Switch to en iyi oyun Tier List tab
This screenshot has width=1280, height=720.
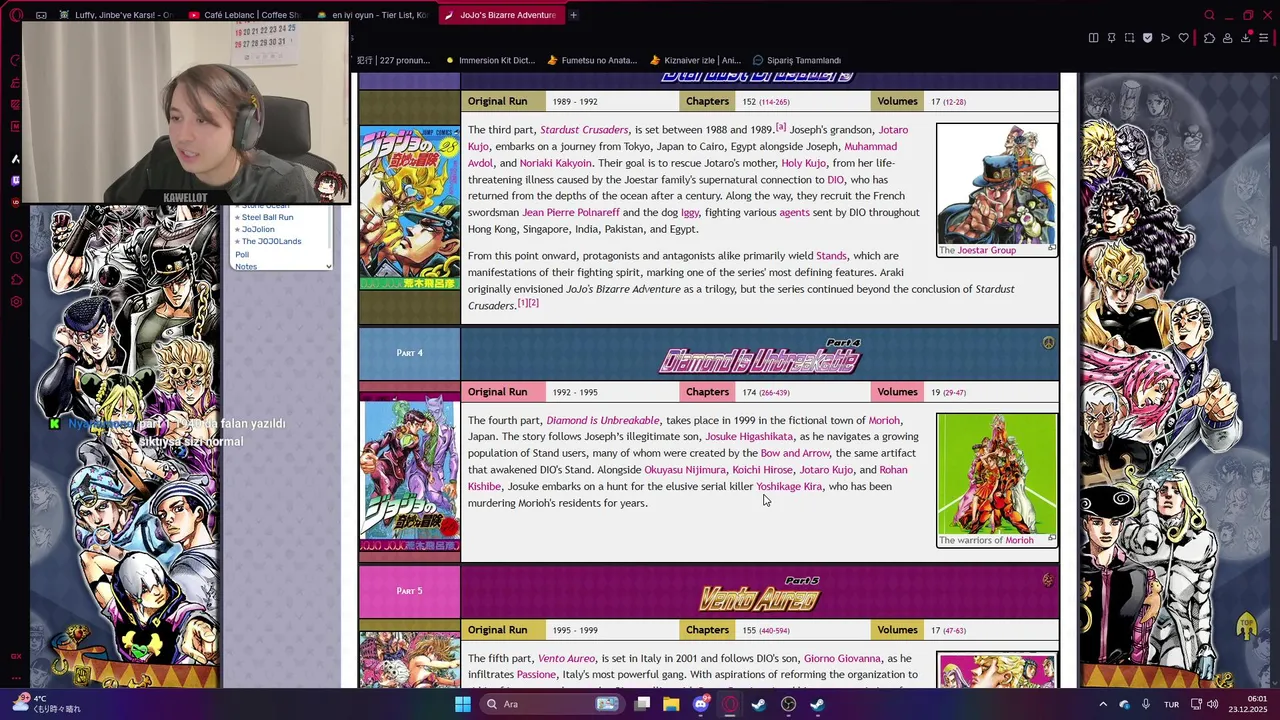coord(373,15)
